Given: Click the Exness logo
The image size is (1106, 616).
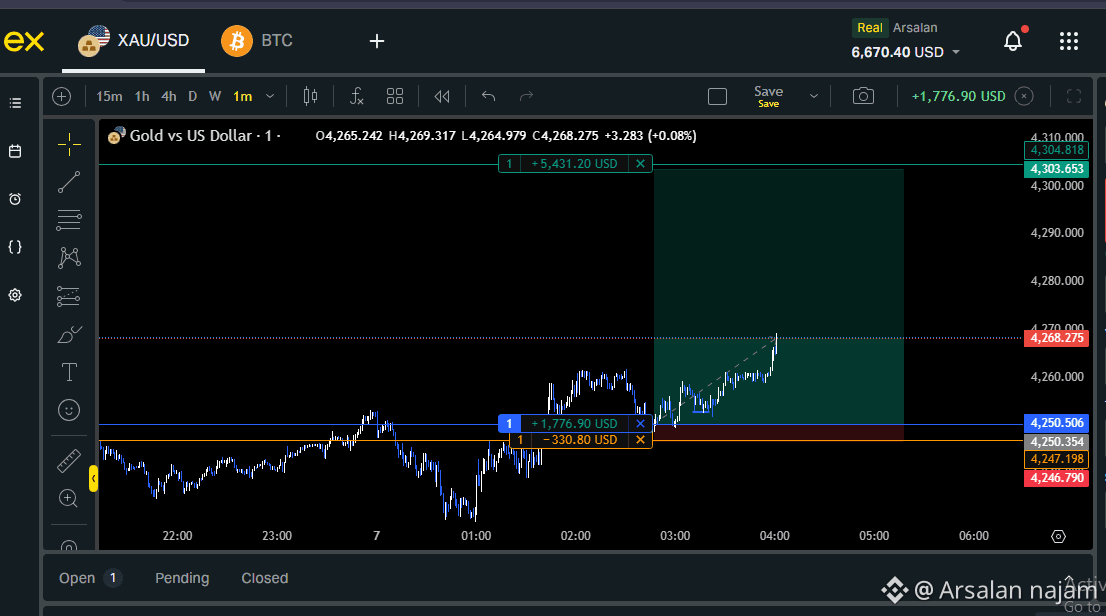Looking at the screenshot, I should pyautogui.click(x=24, y=41).
